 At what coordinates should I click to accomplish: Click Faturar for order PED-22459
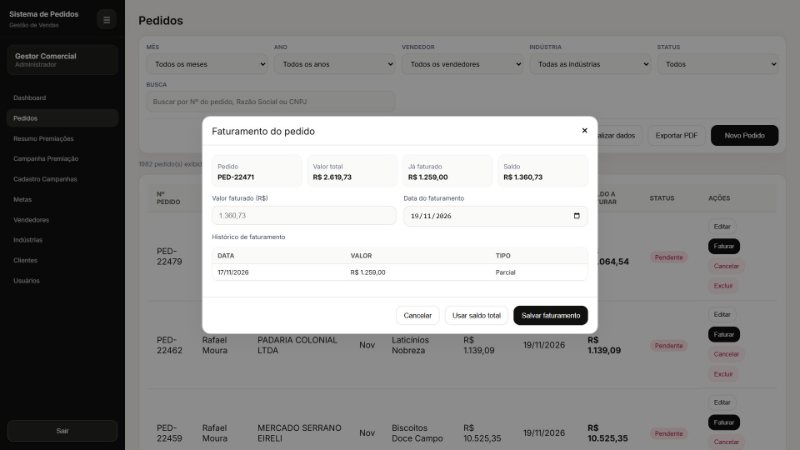point(723,422)
